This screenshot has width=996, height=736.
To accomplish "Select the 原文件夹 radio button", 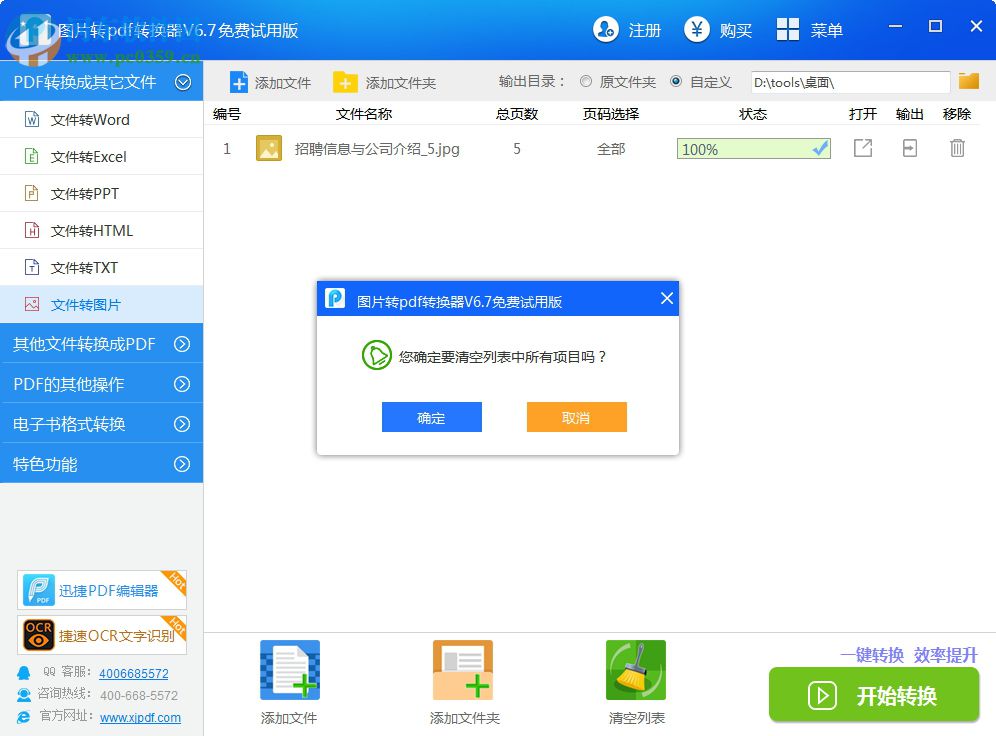I will point(587,83).
